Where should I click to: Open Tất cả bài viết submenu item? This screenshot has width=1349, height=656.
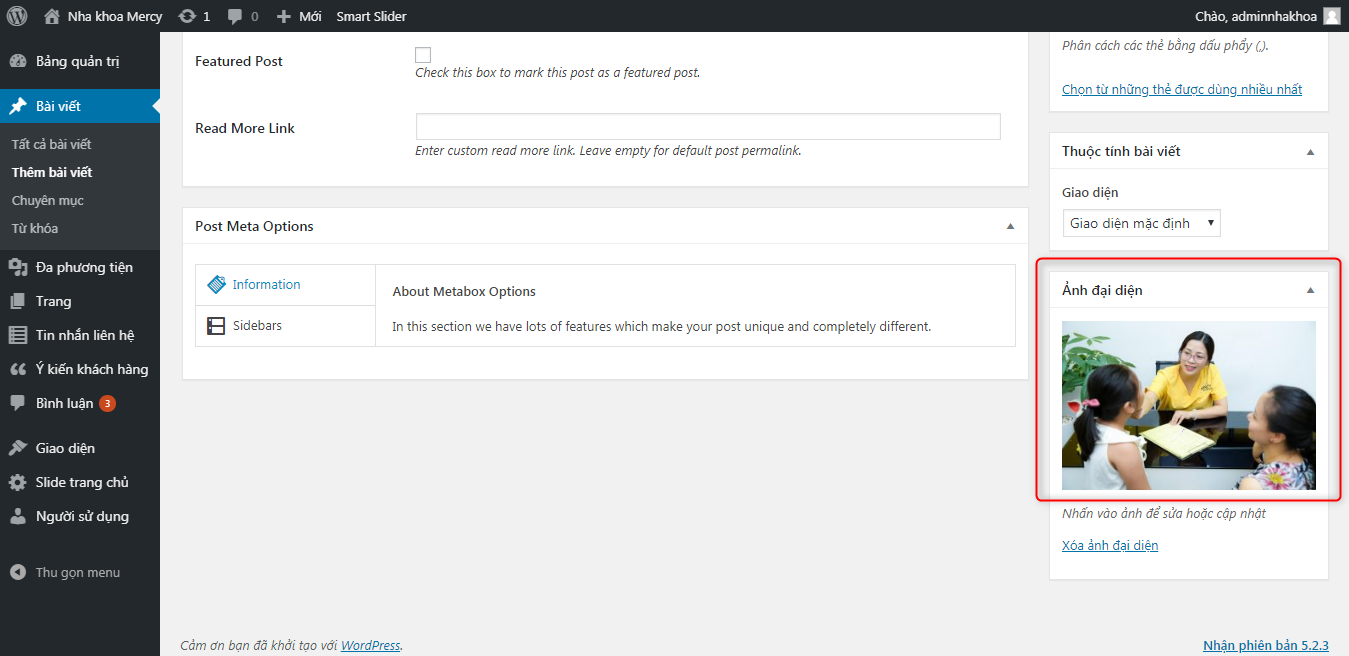click(x=51, y=144)
